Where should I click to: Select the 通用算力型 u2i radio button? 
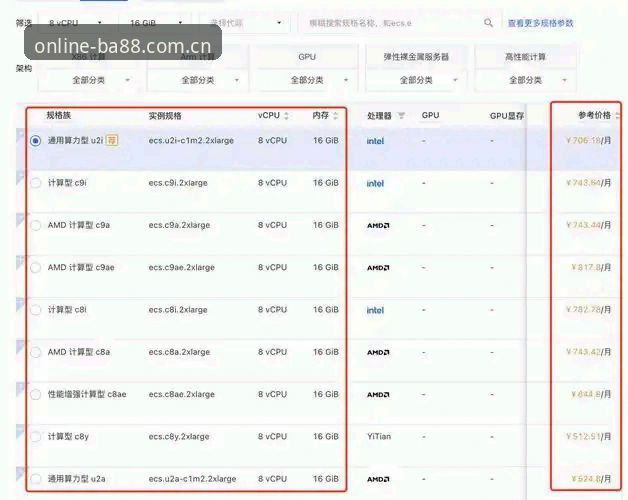pyautogui.click(x=36, y=141)
